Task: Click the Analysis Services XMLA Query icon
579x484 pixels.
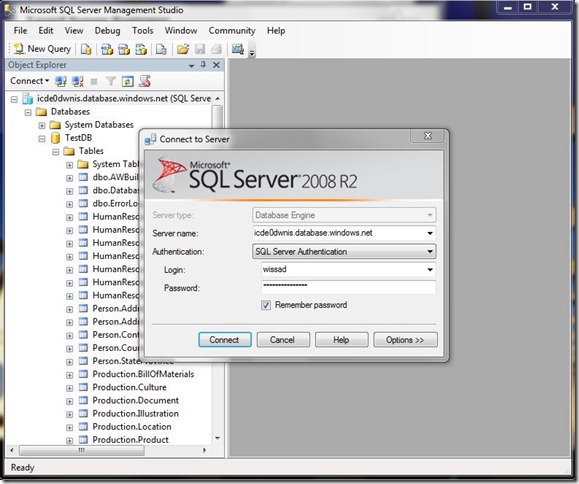Action: pyautogui.click(x=141, y=49)
